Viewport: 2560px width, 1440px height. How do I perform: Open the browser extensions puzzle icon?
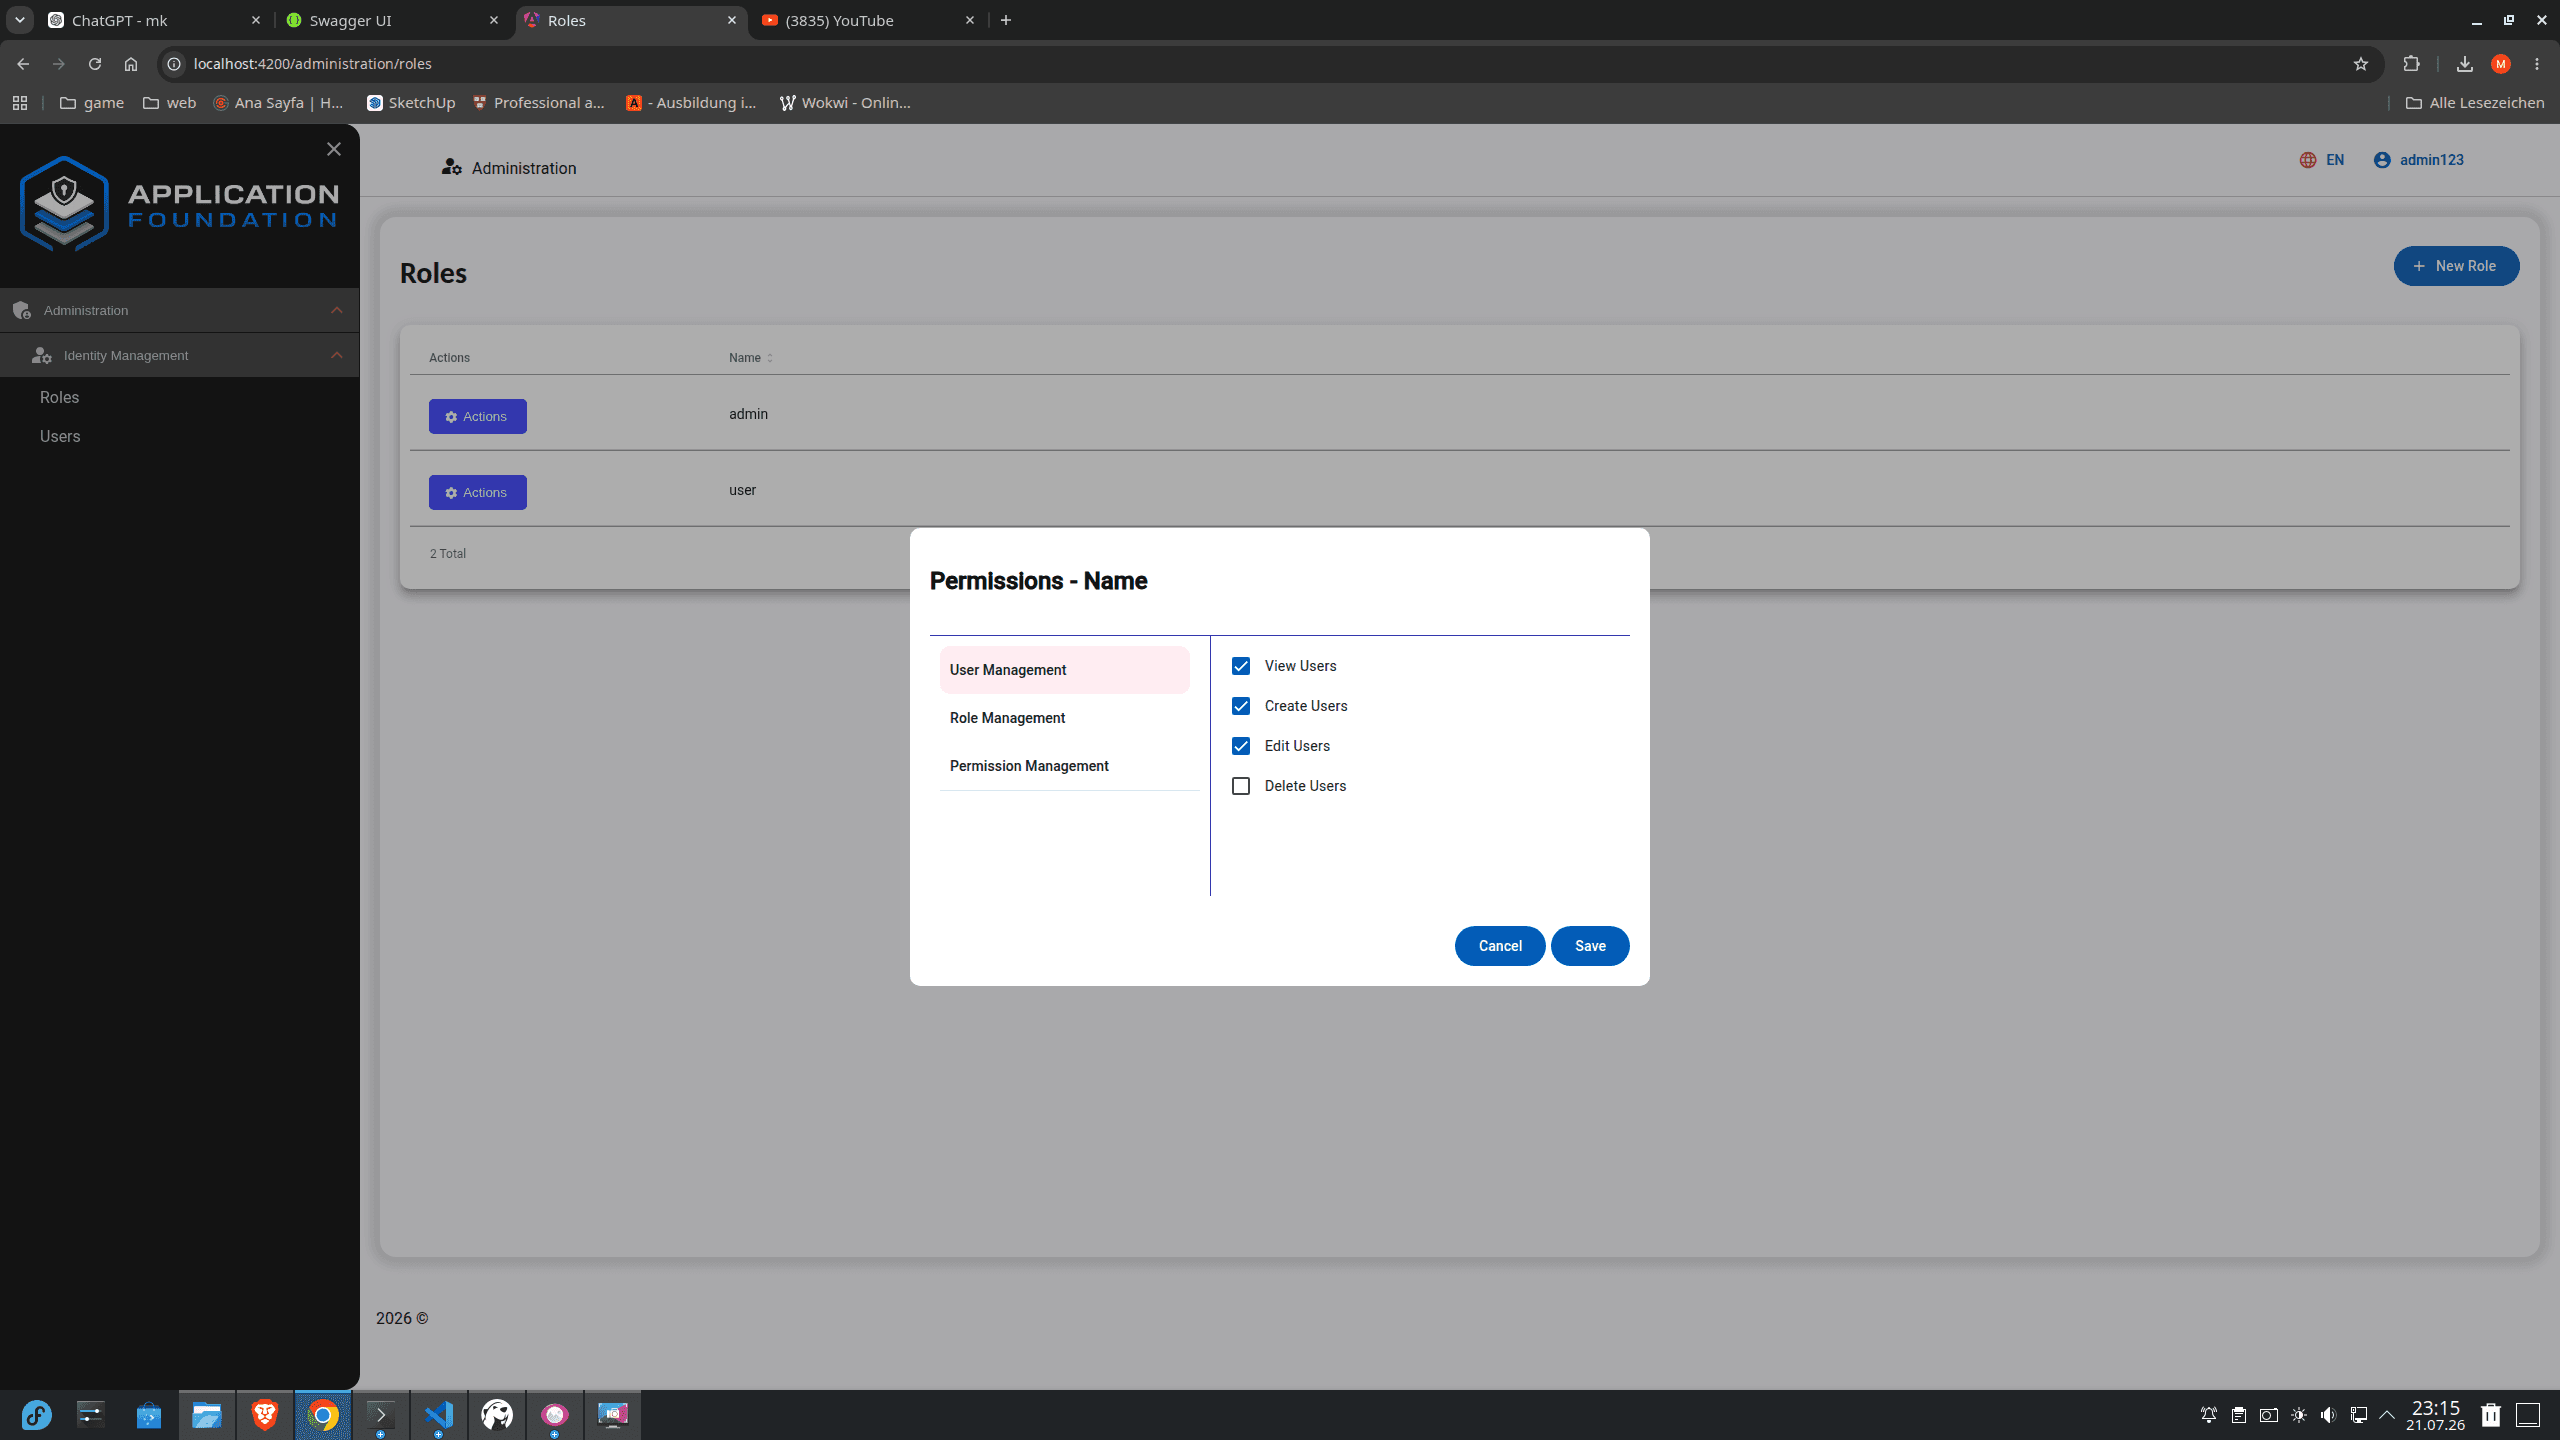[2411, 63]
